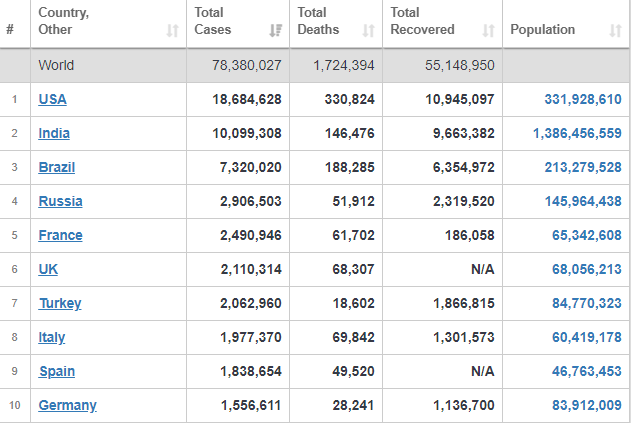Select the World totals row
Screen dimensions: 631x423
pyautogui.click(x=315, y=65)
